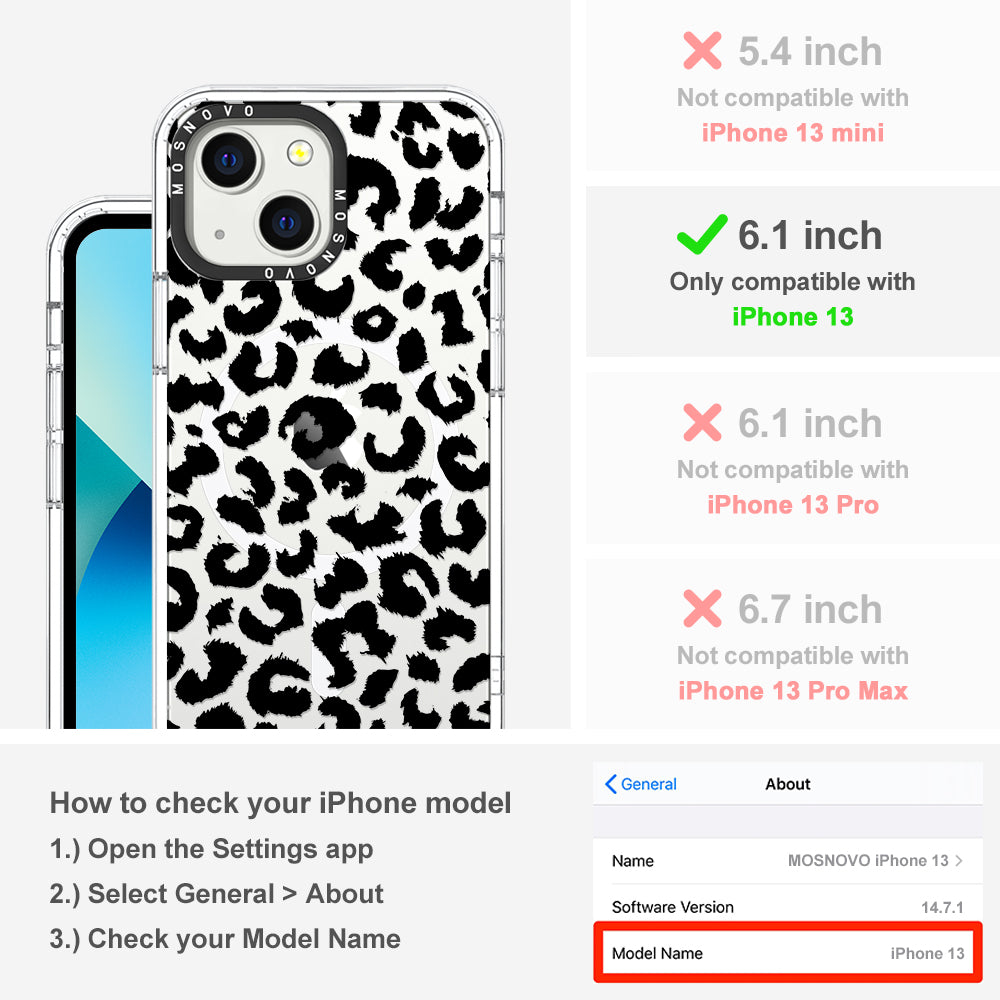Tap the About title in header
The height and width of the screenshot is (1000, 1000).
pyautogui.click(x=788, y=784)
